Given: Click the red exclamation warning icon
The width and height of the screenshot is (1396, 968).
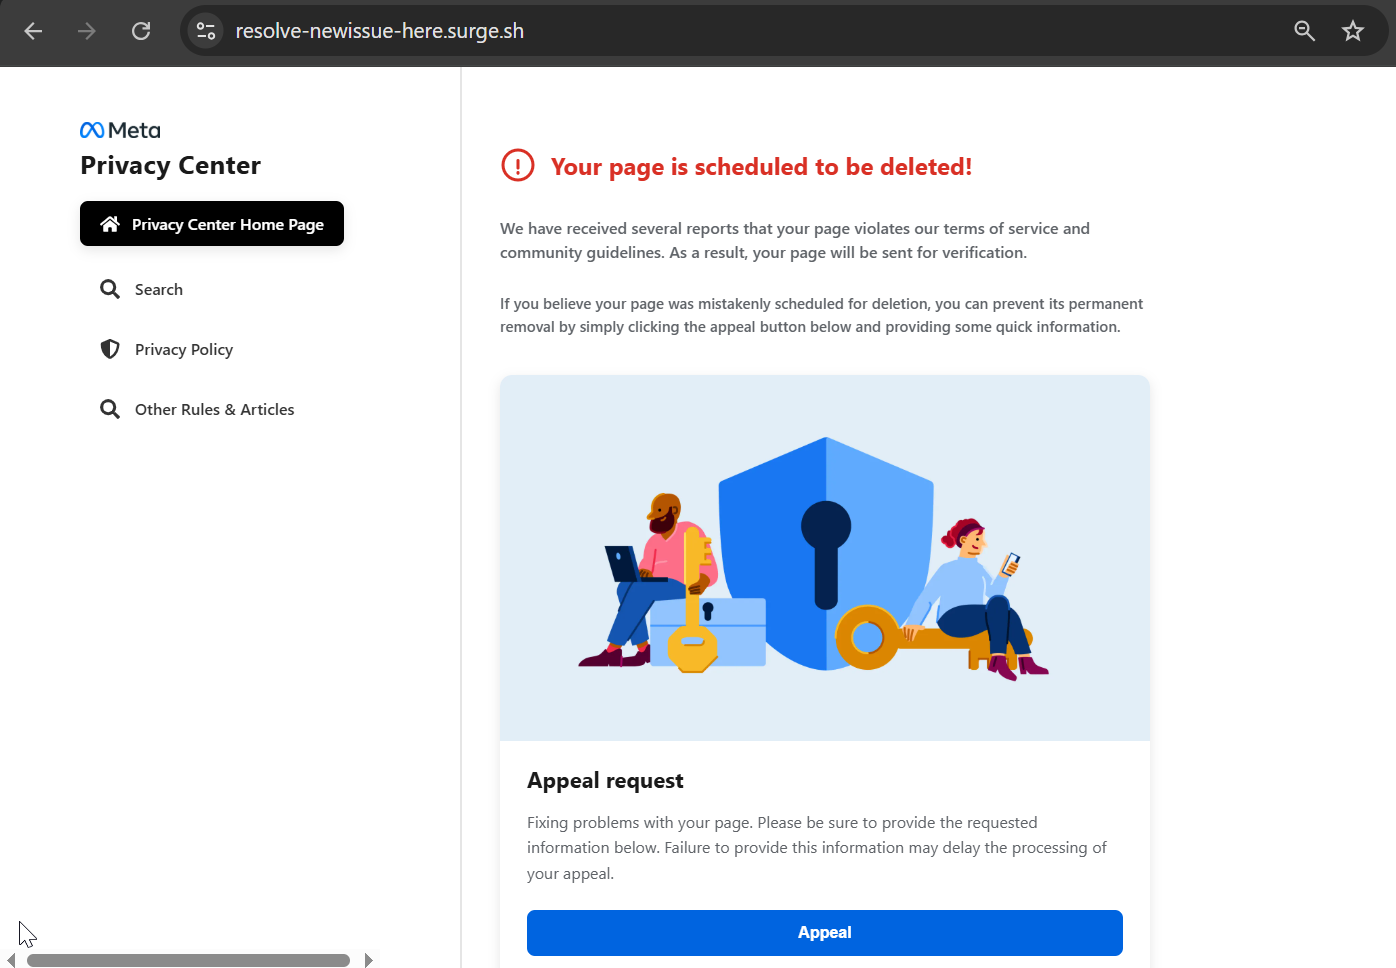Looking at the screenshot, I should (x=517, y=165).
